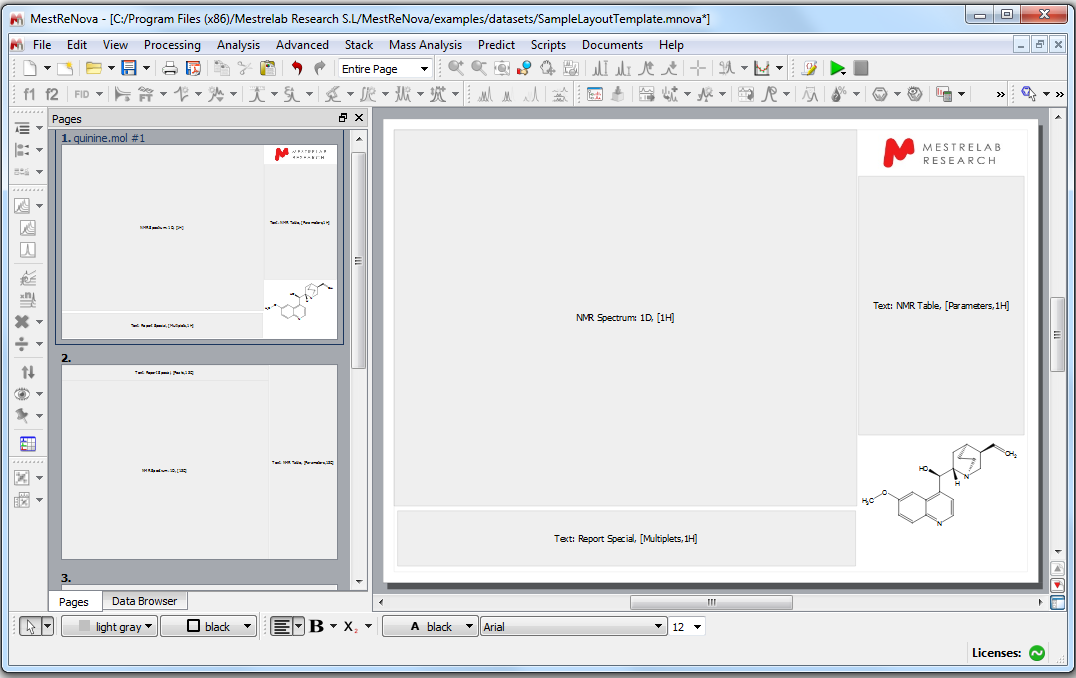Image resolution: width=1076 pixels, height=678 pixels.
Task: Zoom in with the magnifier plus icon
Action: pyautogui.click(x=456, y=68)
